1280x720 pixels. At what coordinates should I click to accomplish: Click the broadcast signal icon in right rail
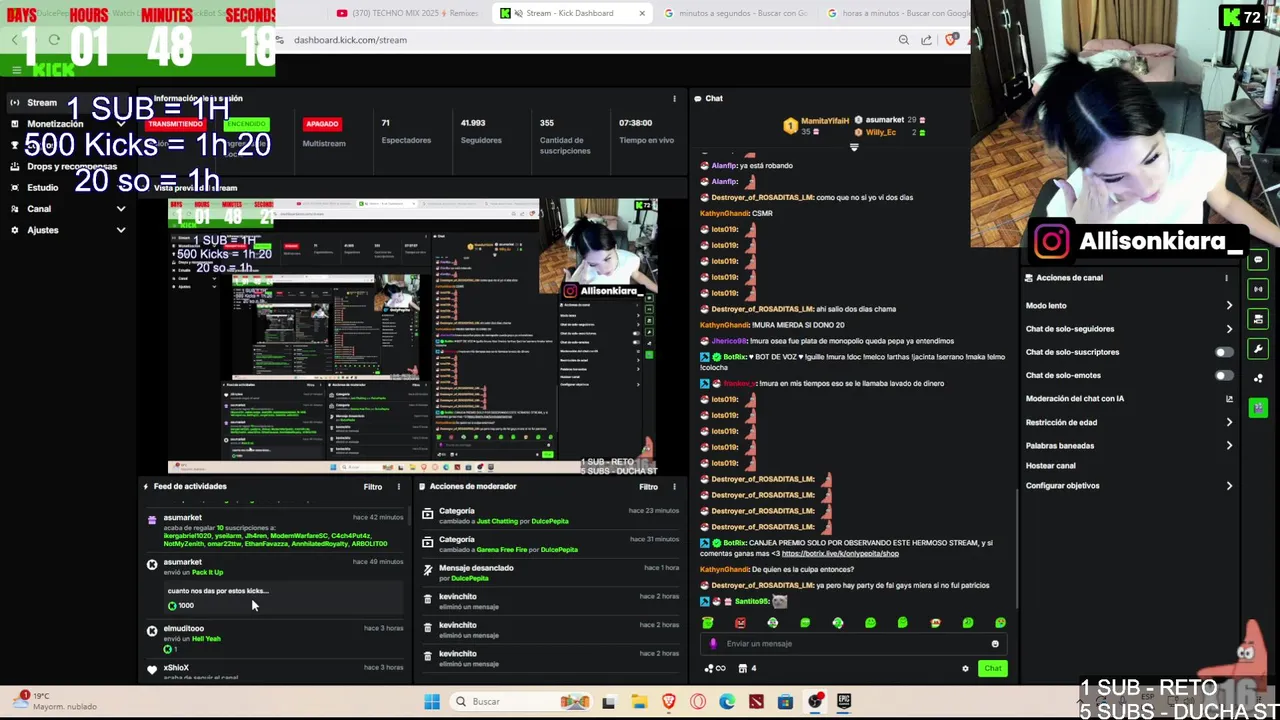[1258, 289]
